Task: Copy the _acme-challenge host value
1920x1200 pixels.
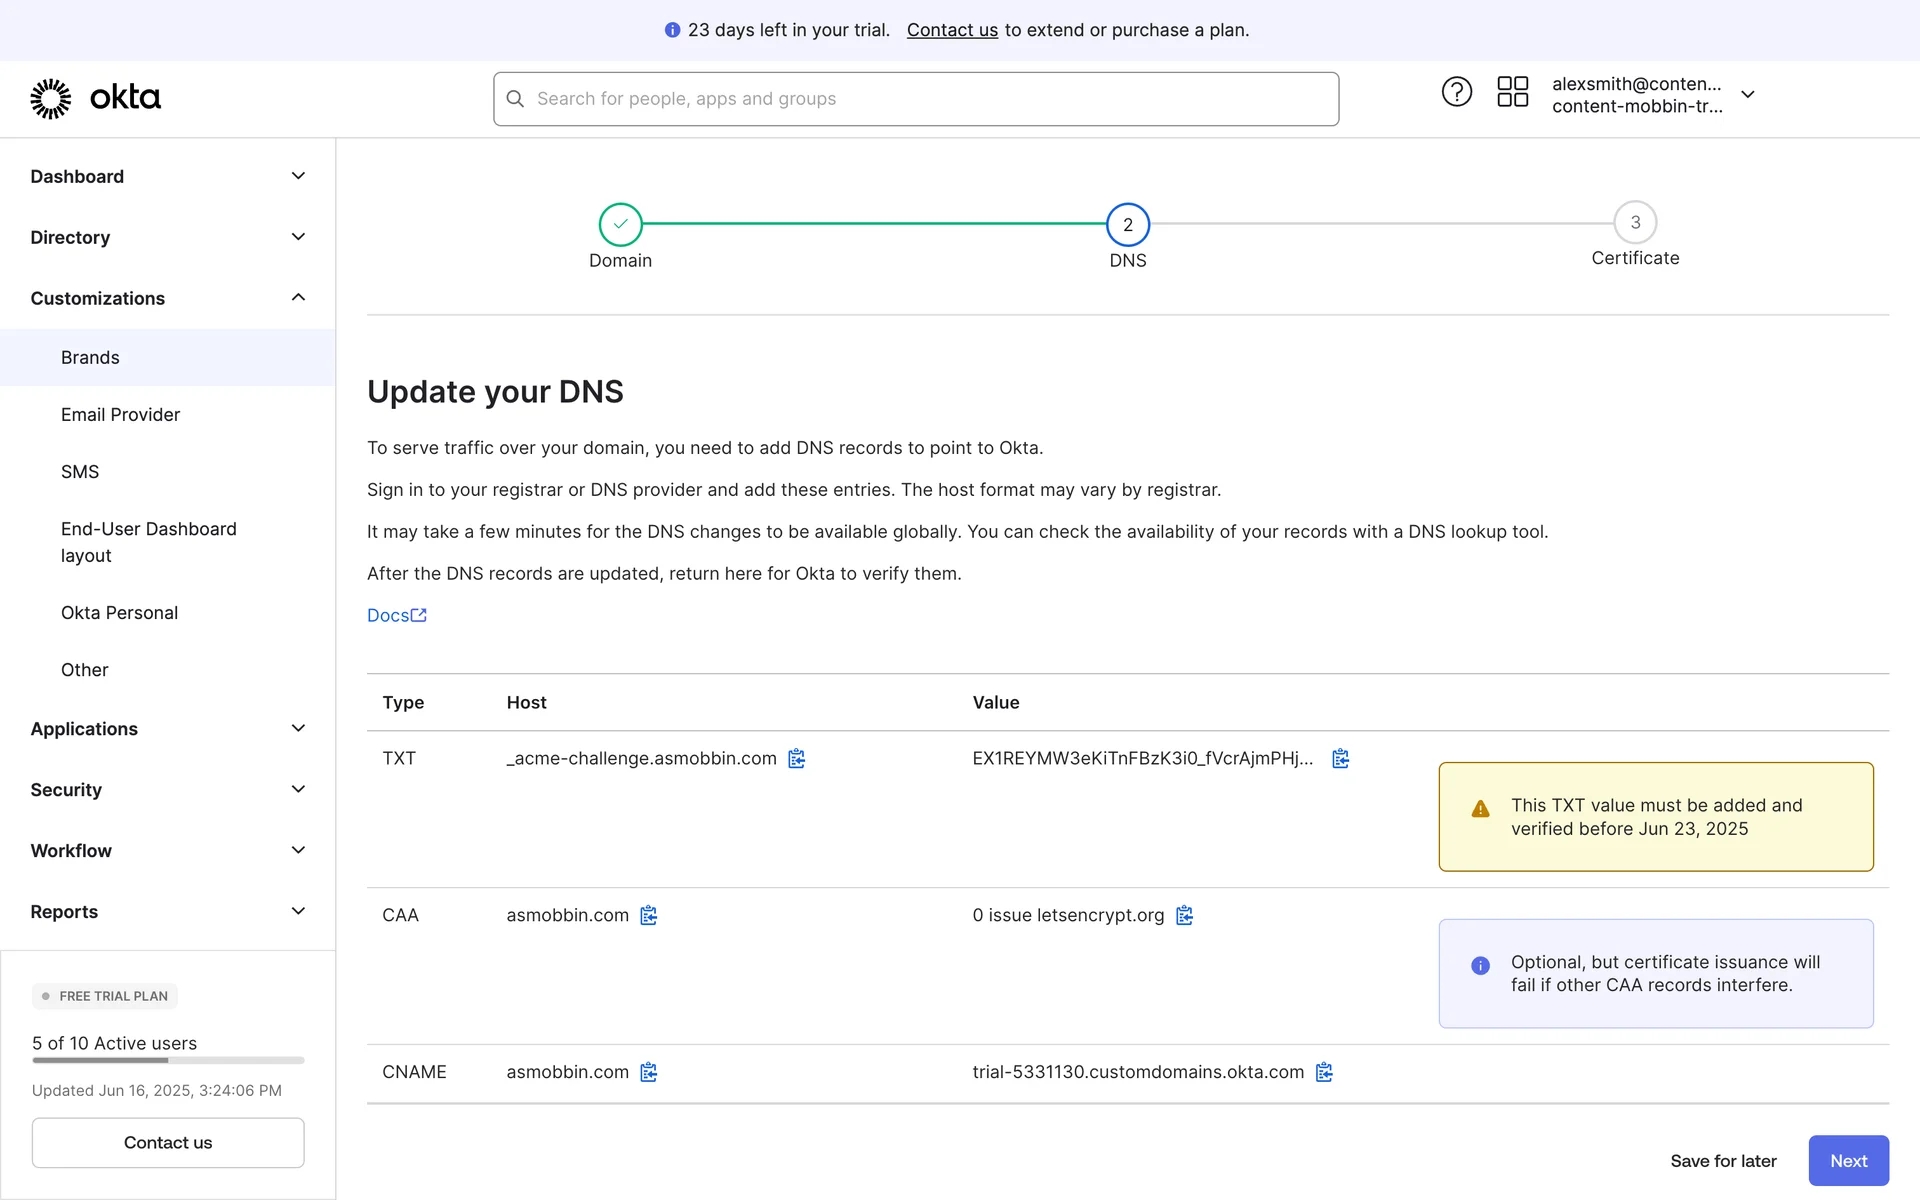Action: 796,759
